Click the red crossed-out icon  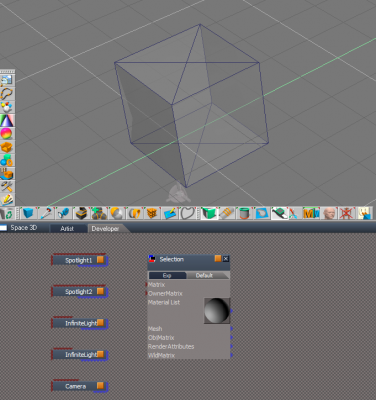pos(347,213)
